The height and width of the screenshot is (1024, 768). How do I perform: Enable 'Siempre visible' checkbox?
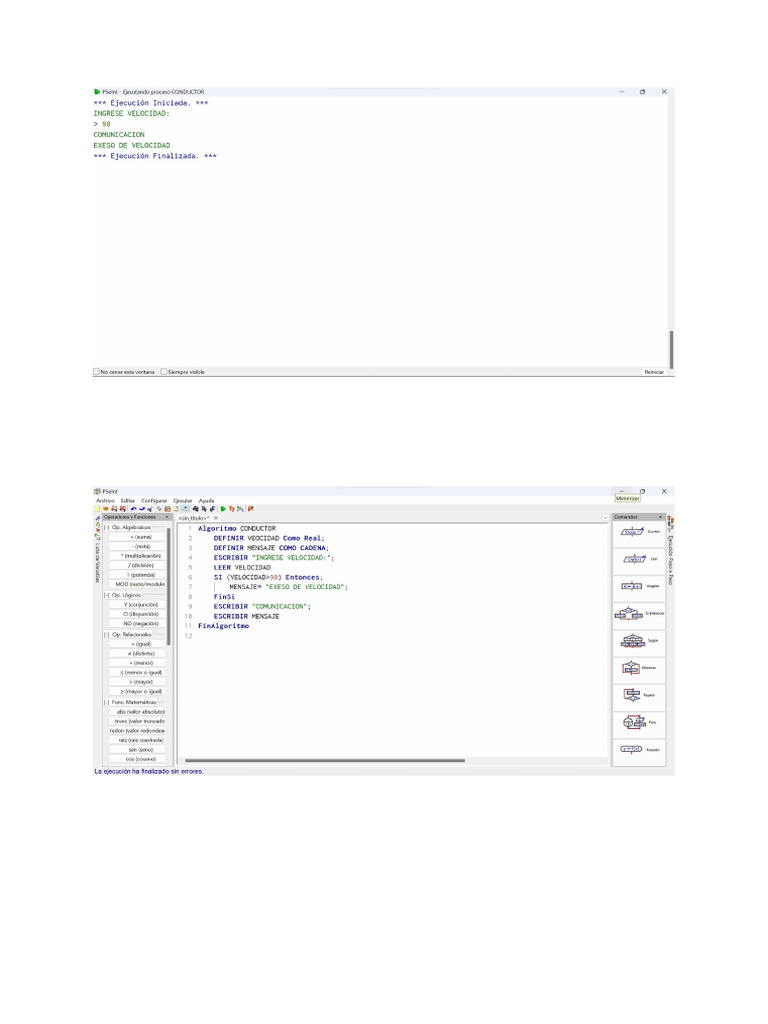pos(164,372)
